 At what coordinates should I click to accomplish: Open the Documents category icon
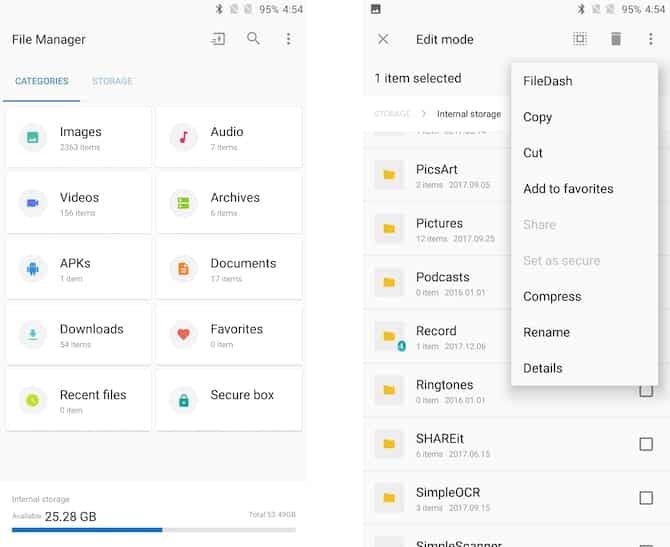coord(183,269)
